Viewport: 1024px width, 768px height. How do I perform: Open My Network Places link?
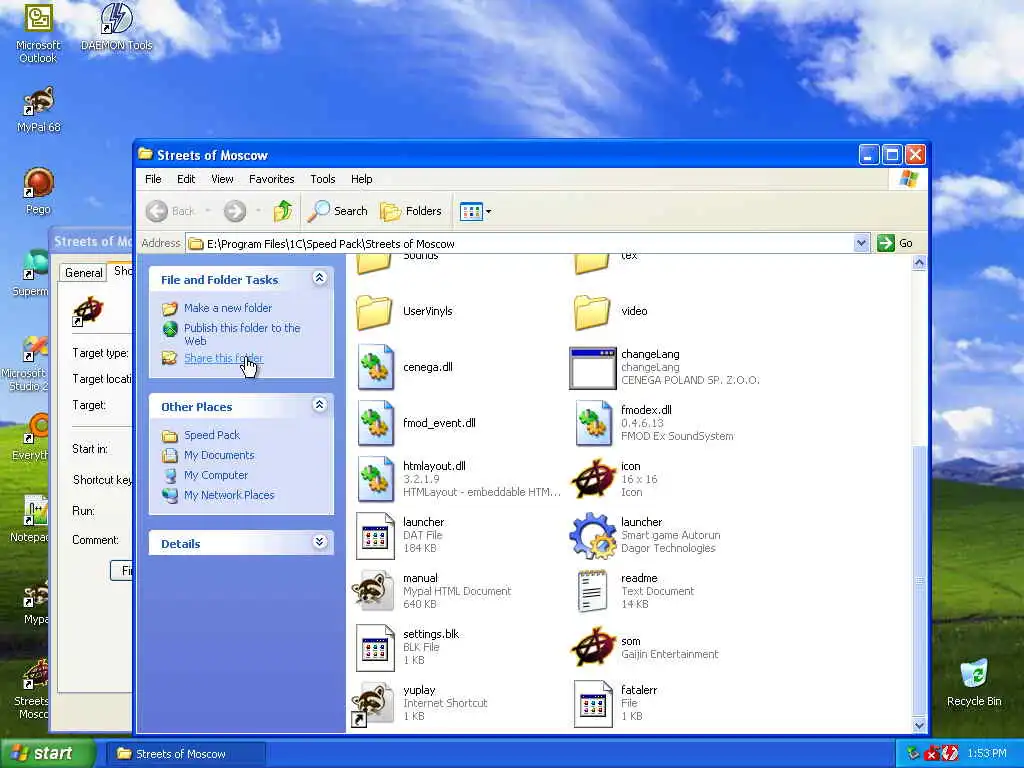point(229,495)
